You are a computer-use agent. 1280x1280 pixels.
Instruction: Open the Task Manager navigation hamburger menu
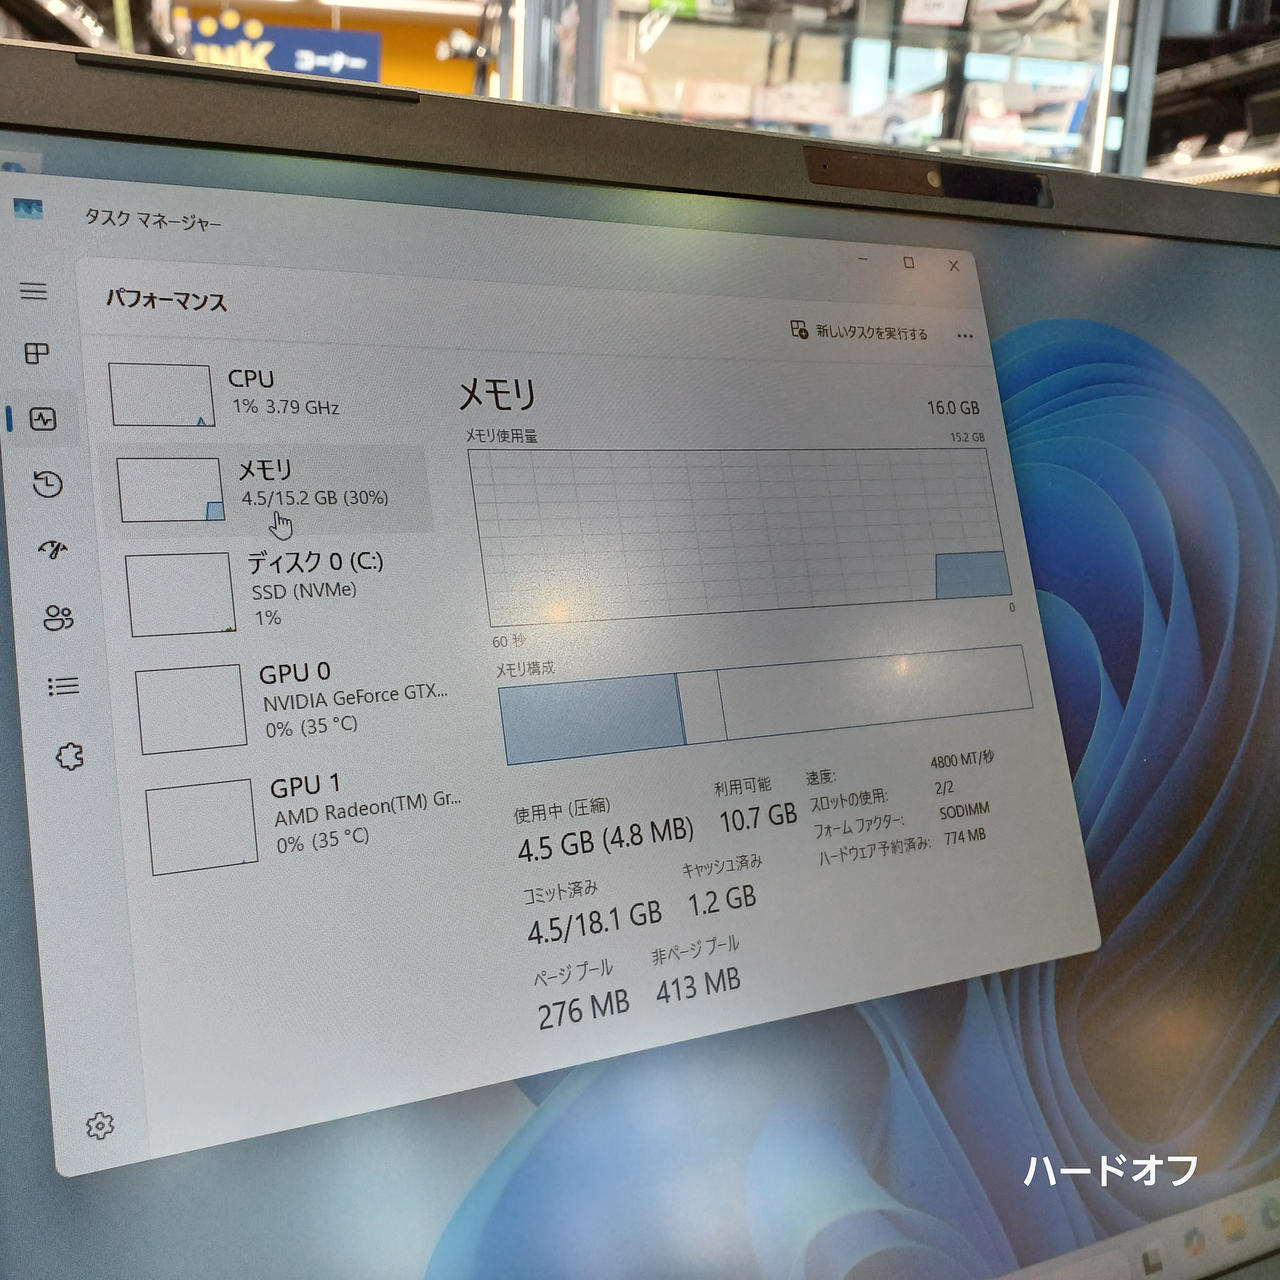click(33, 291)
